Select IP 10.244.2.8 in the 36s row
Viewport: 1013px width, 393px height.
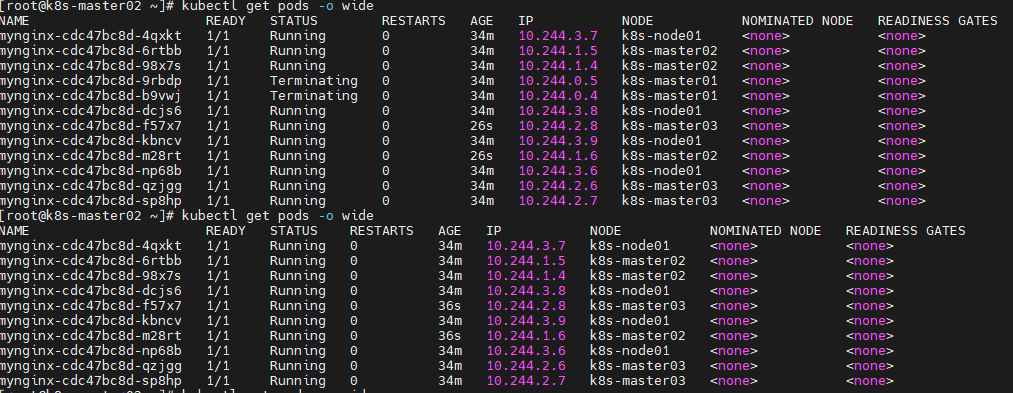(526, 306)
